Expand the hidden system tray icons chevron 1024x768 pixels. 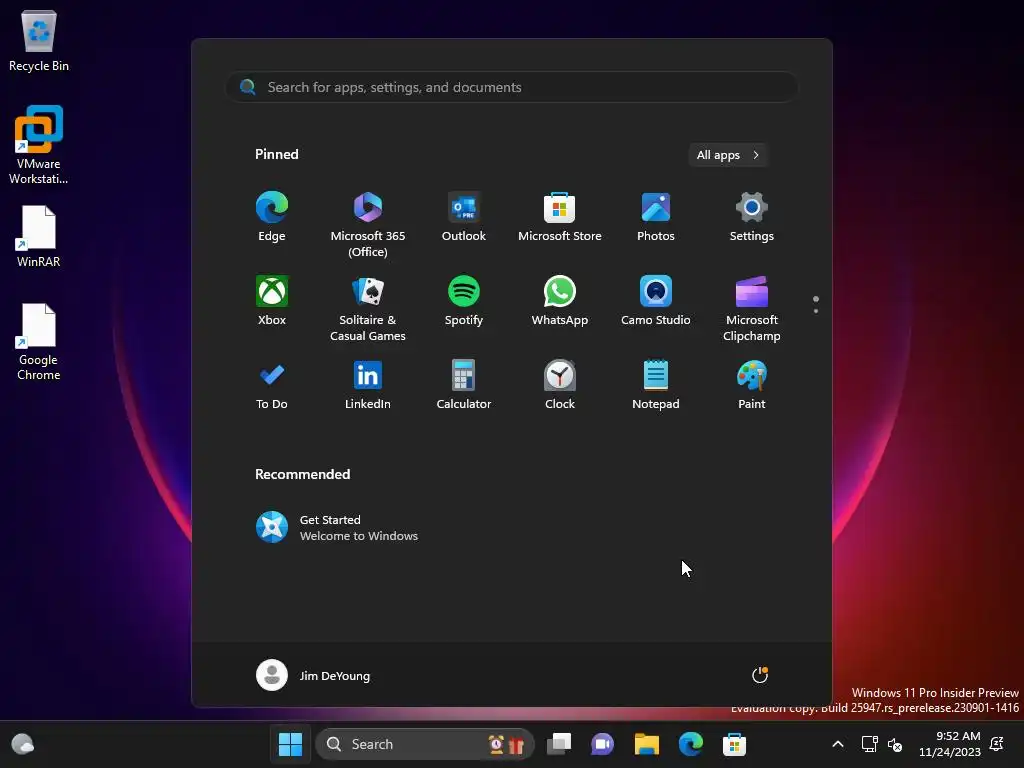click(838, 744)
